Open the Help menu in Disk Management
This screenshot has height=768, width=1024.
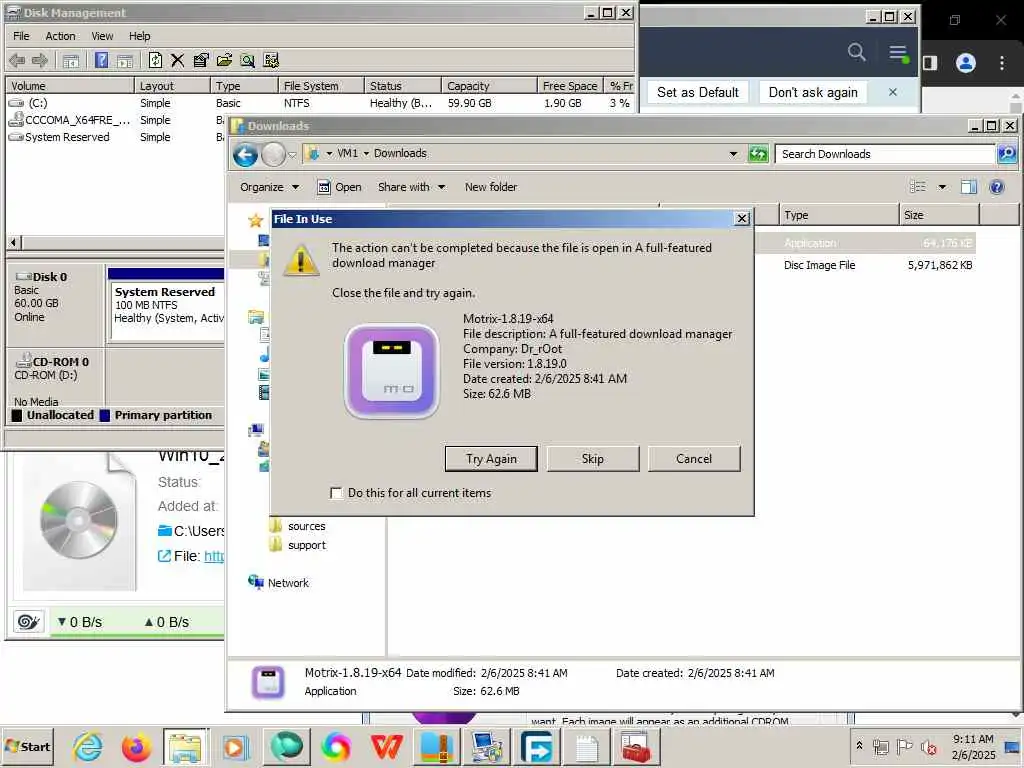[x=139, y=36]
